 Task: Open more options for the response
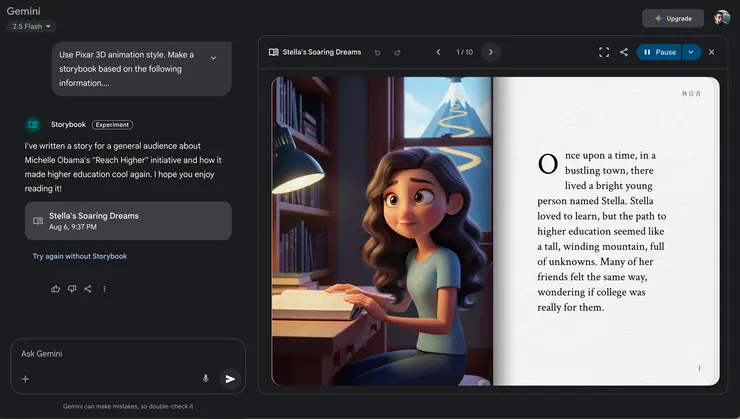[104, 289]
